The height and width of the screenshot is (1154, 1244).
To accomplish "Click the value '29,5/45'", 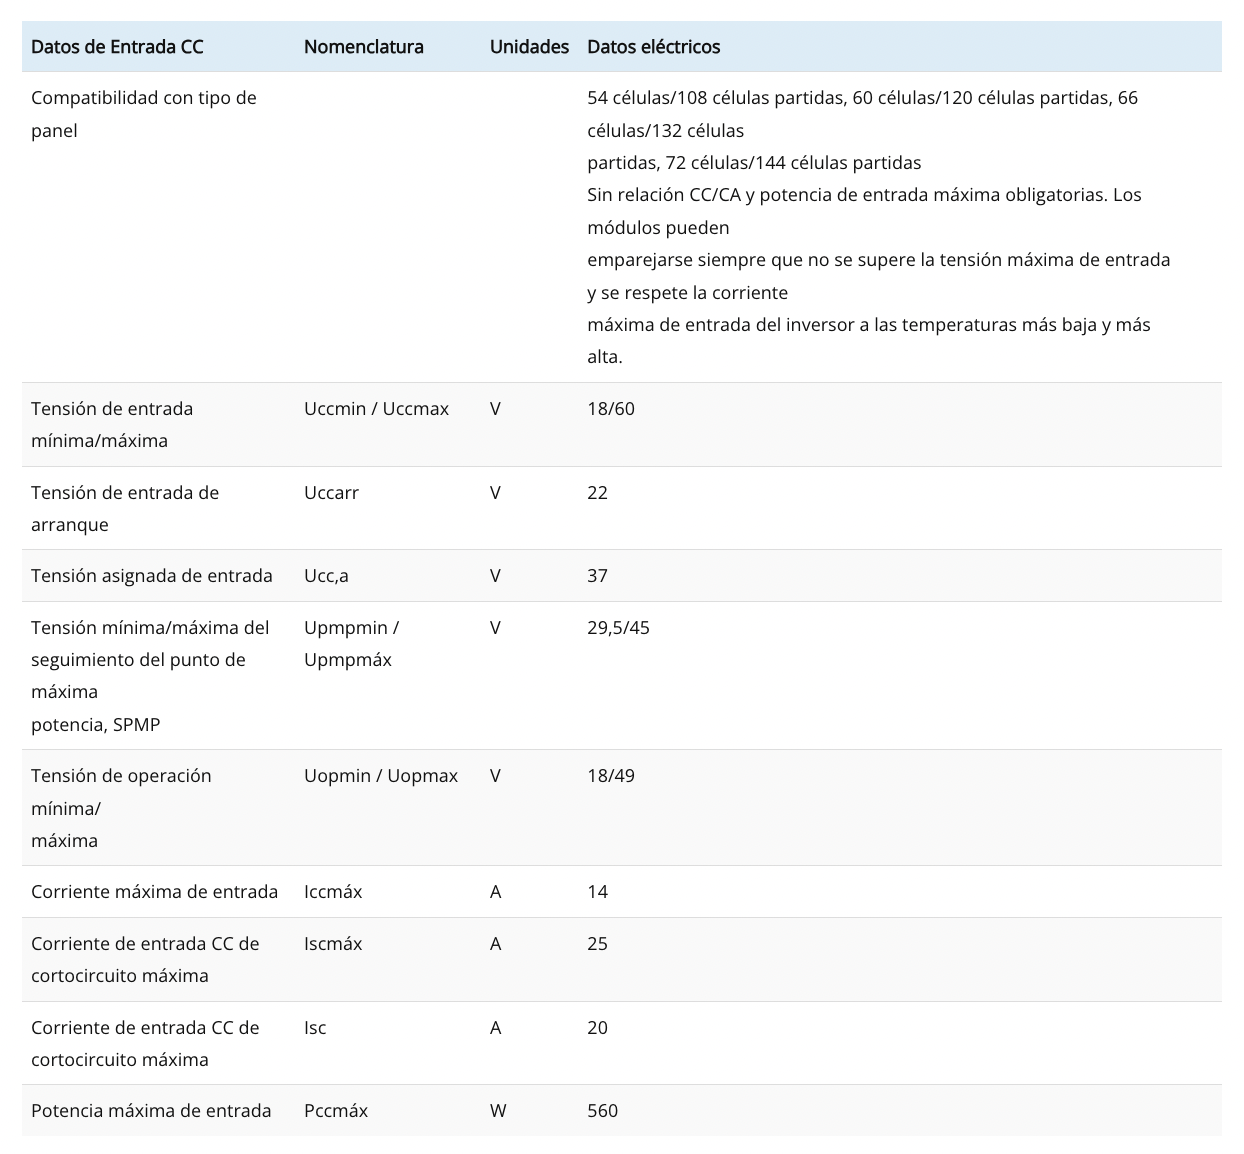I will (x=618, y=628).
